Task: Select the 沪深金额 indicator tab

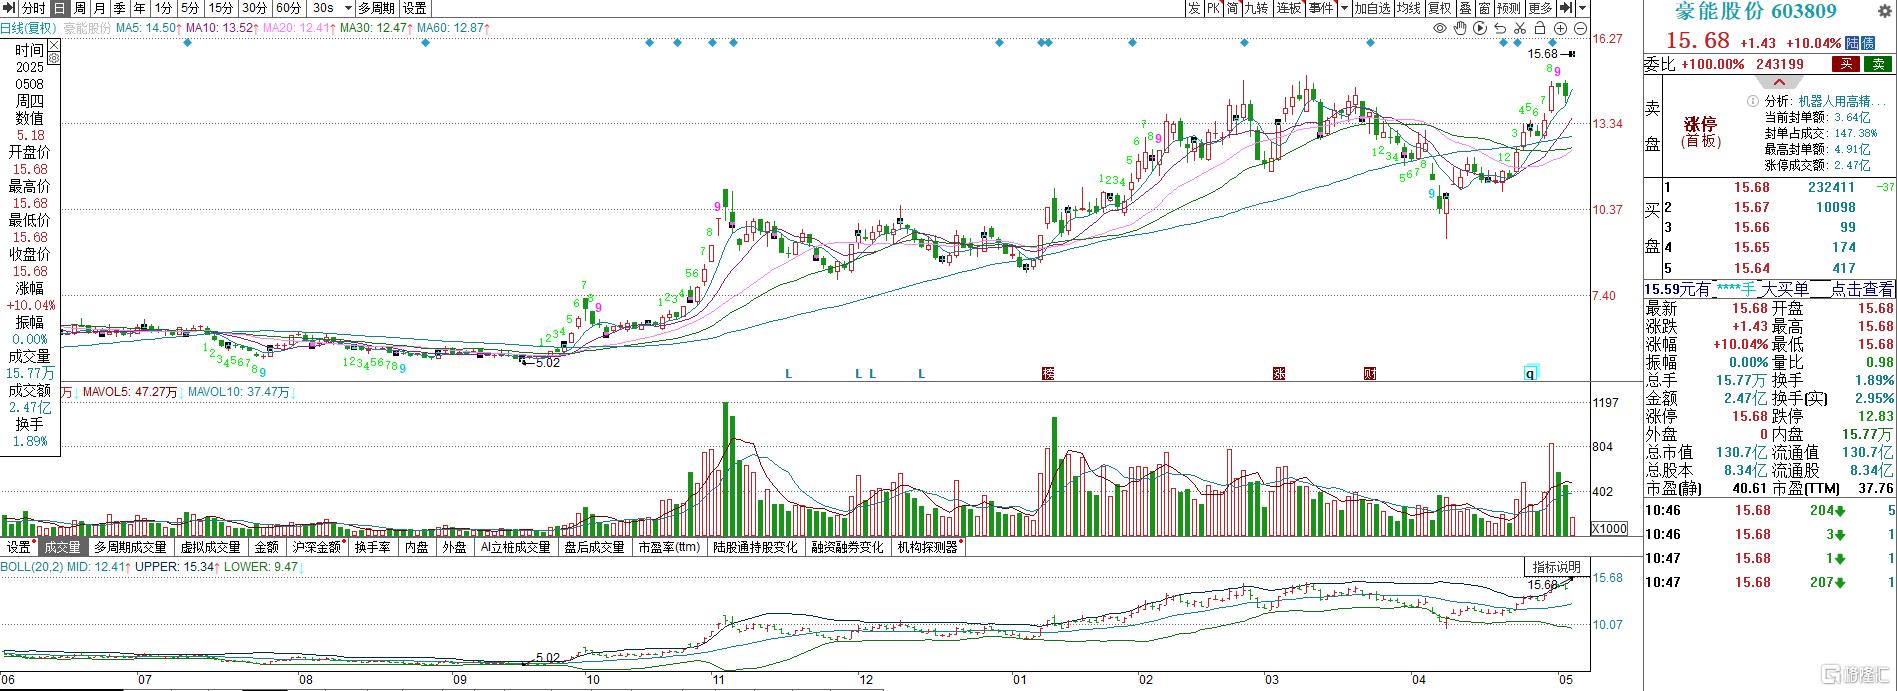Action: 317,547
